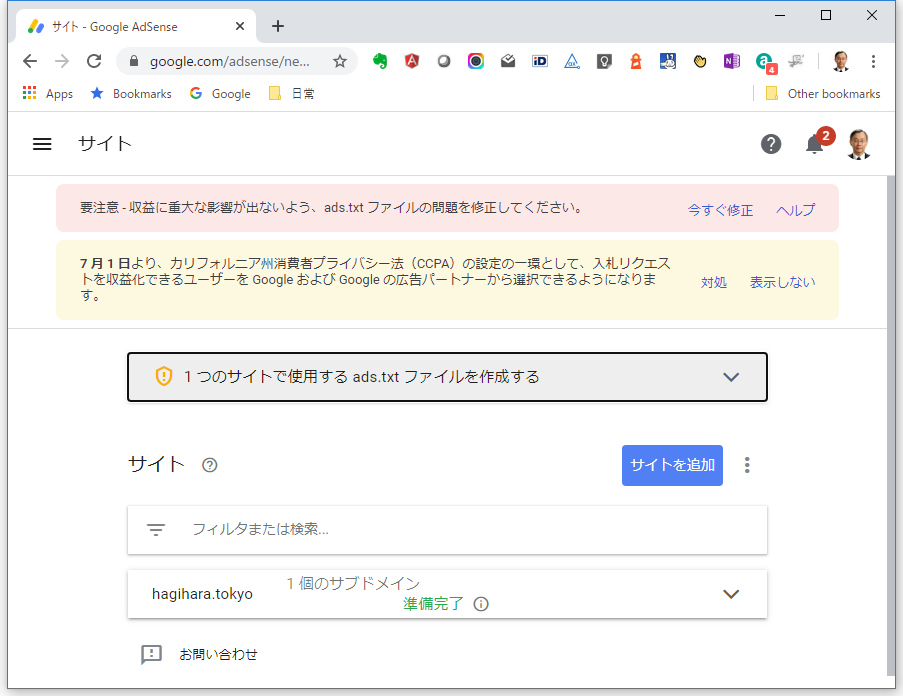Click the faded grey extension icon
This screenshot has width=903, height=696.
click(796, 61)
